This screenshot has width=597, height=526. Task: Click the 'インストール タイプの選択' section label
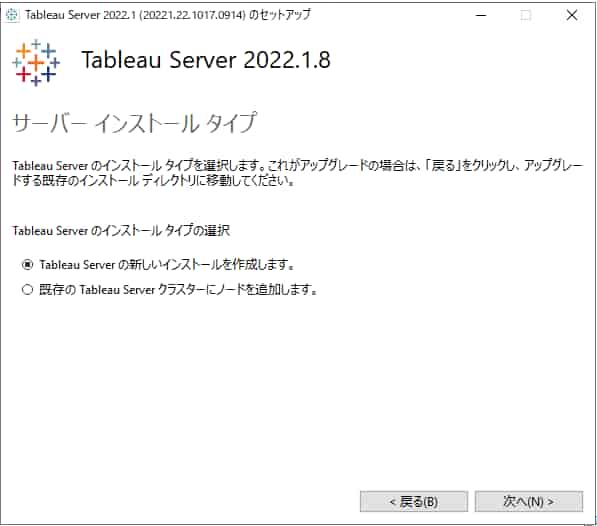121,231
